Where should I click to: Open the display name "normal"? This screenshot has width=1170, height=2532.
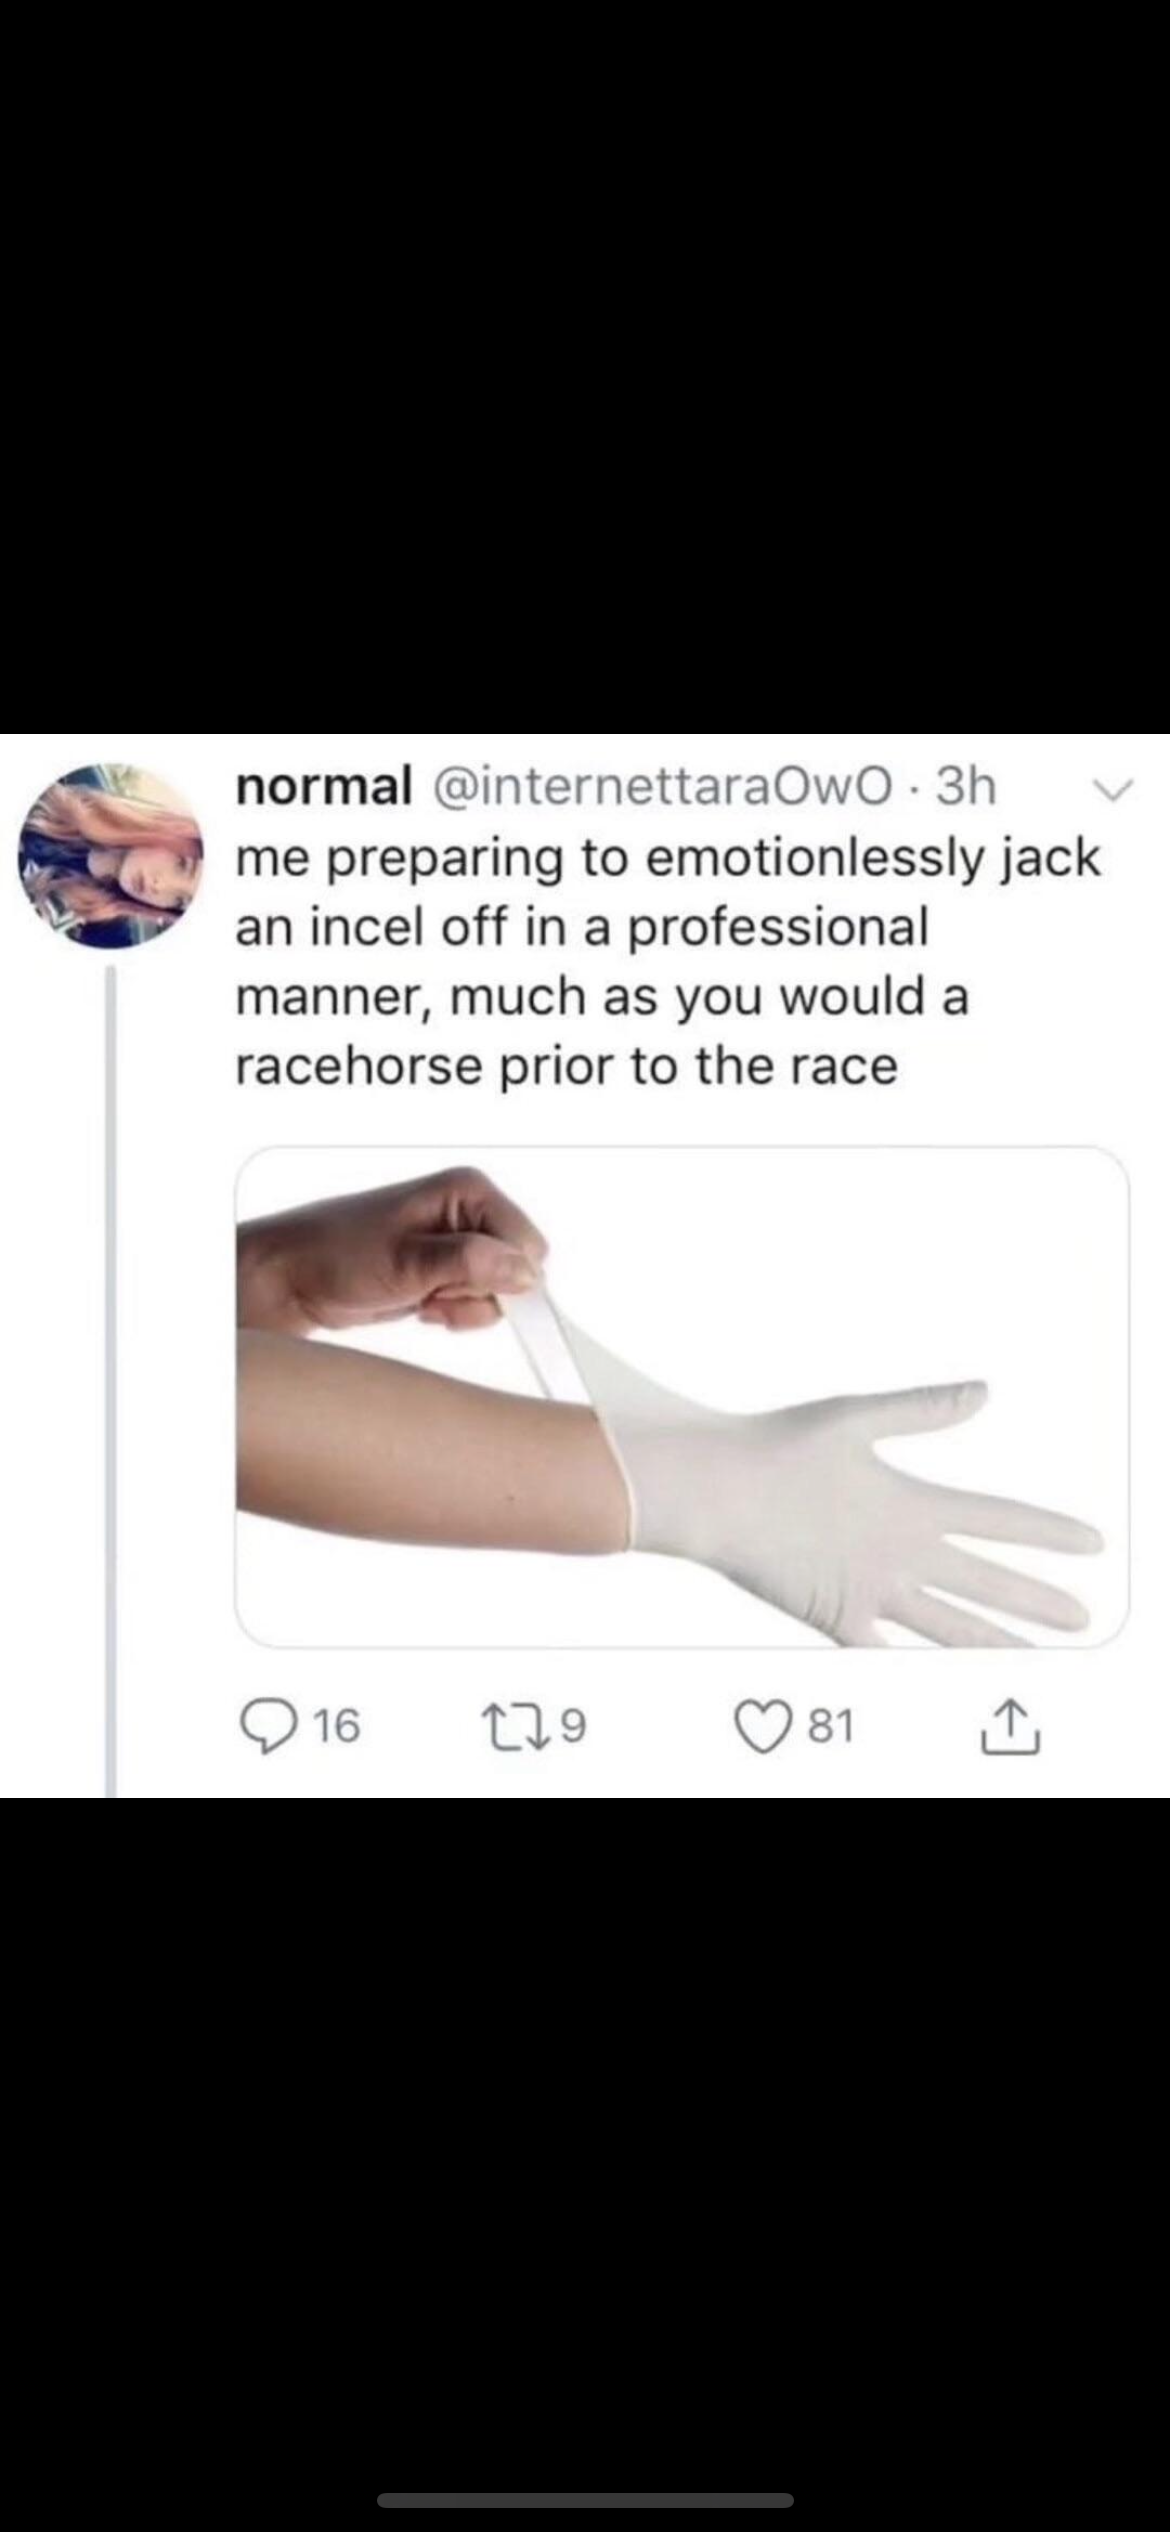click(324, 788)
